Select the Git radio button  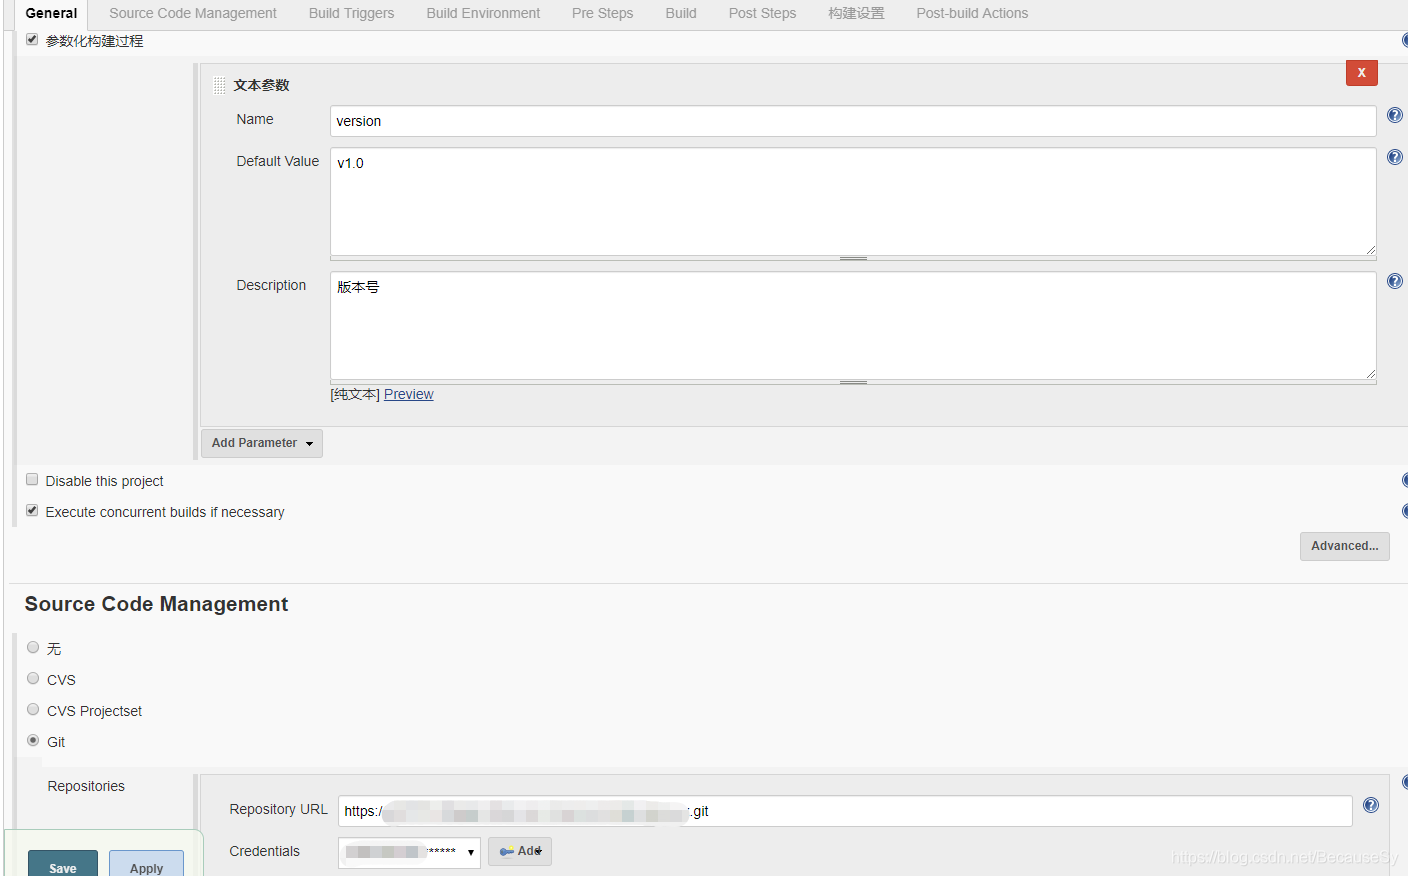coord(33,740)
